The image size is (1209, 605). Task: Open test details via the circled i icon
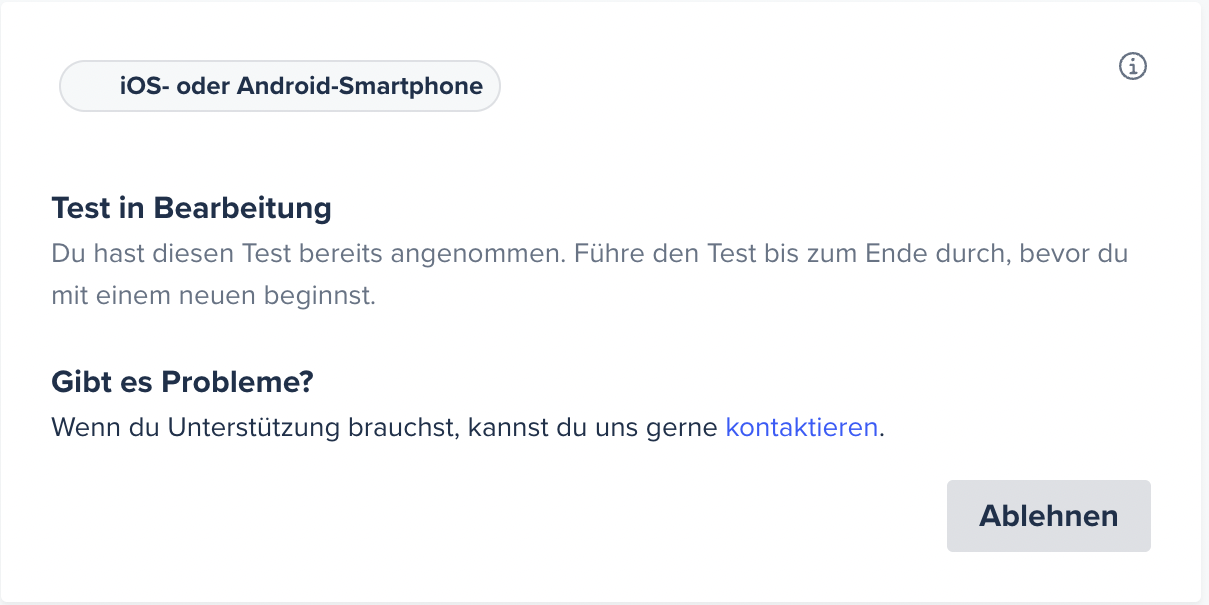(1132, 66)
